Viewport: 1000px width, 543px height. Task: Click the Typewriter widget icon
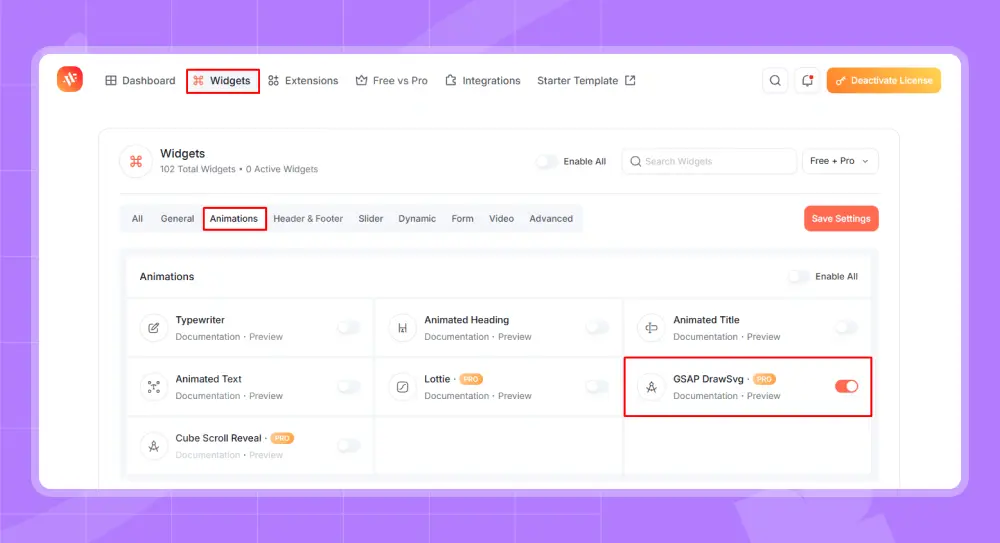154,328
